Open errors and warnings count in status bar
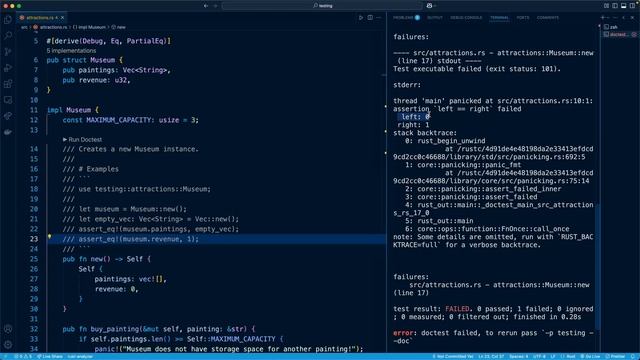Viewport: 640px width, 360px height. [23, 356]
